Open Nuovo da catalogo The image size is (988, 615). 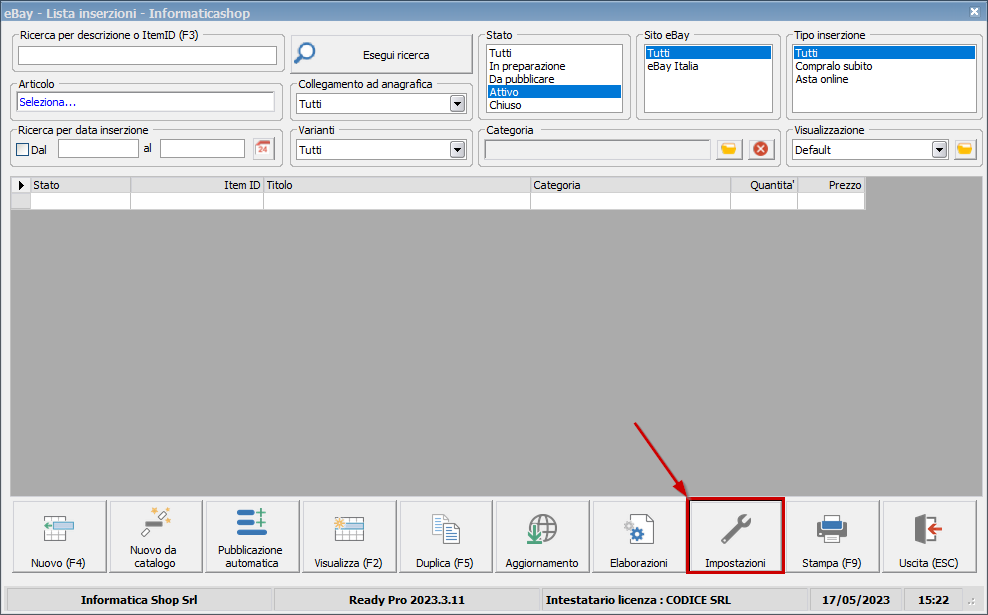coord(156,537)
